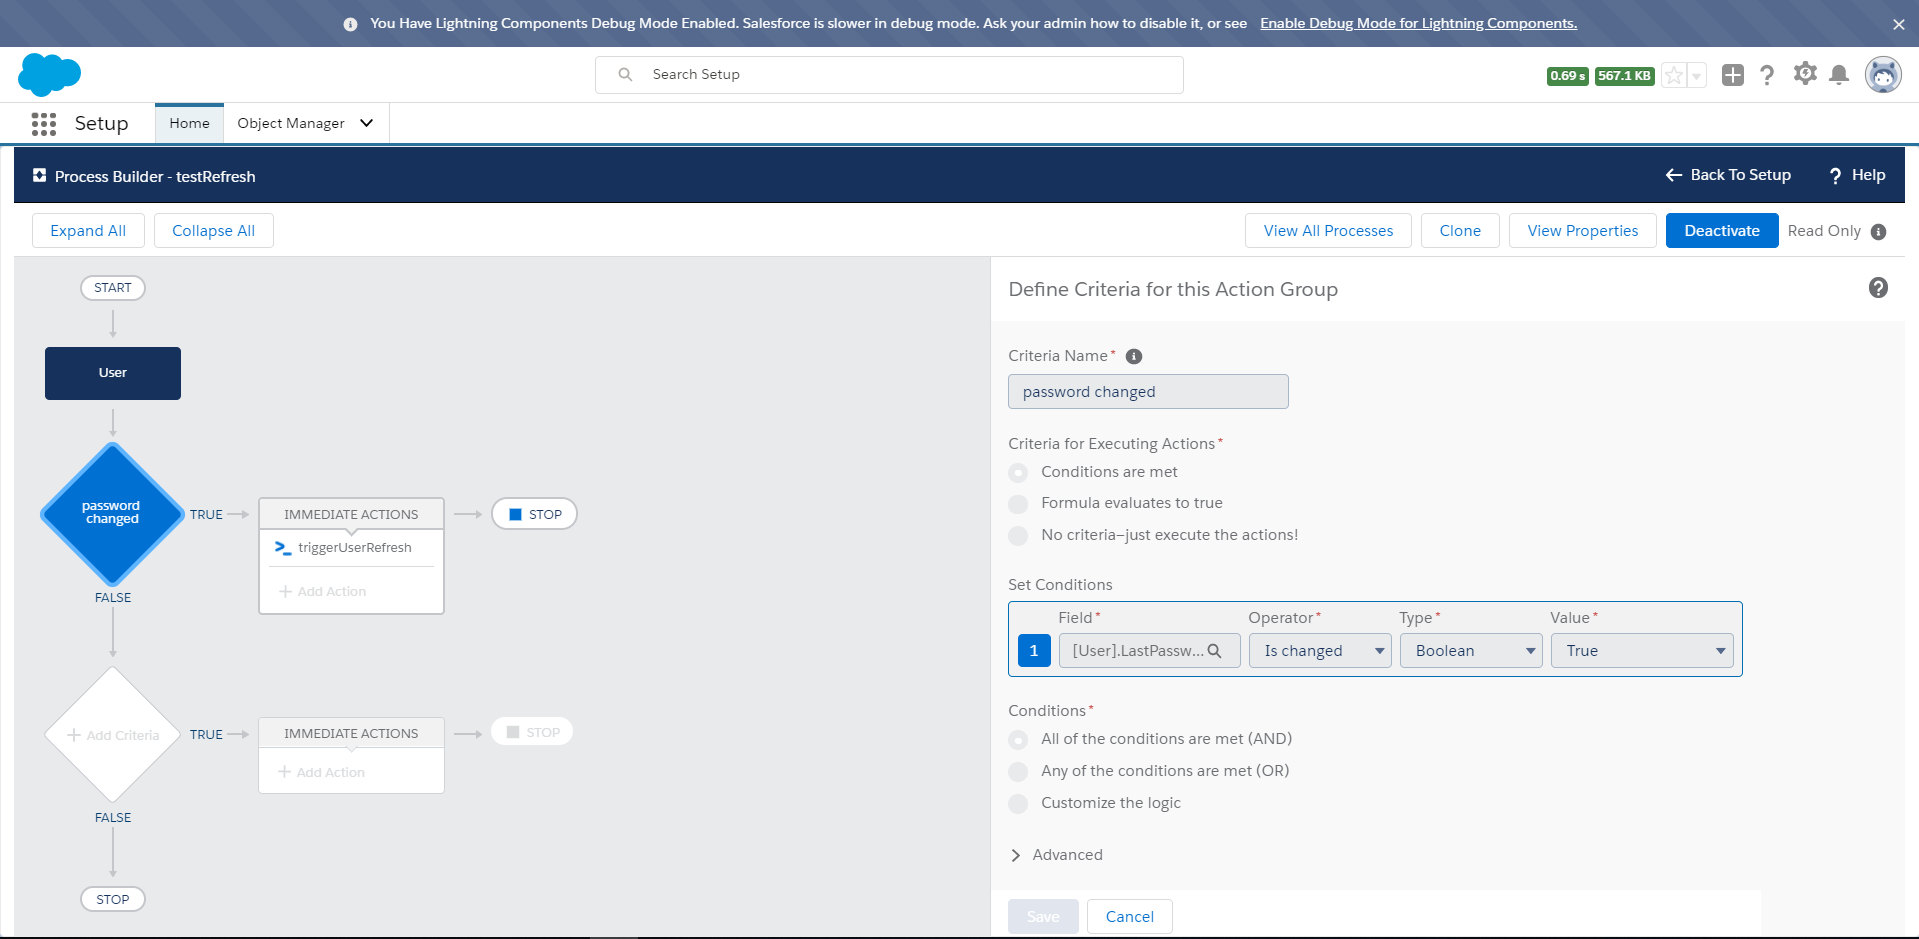Click Add Action under triggerUserRefresh
Screen dimensions: 1919x939
[x=322, y=592]
